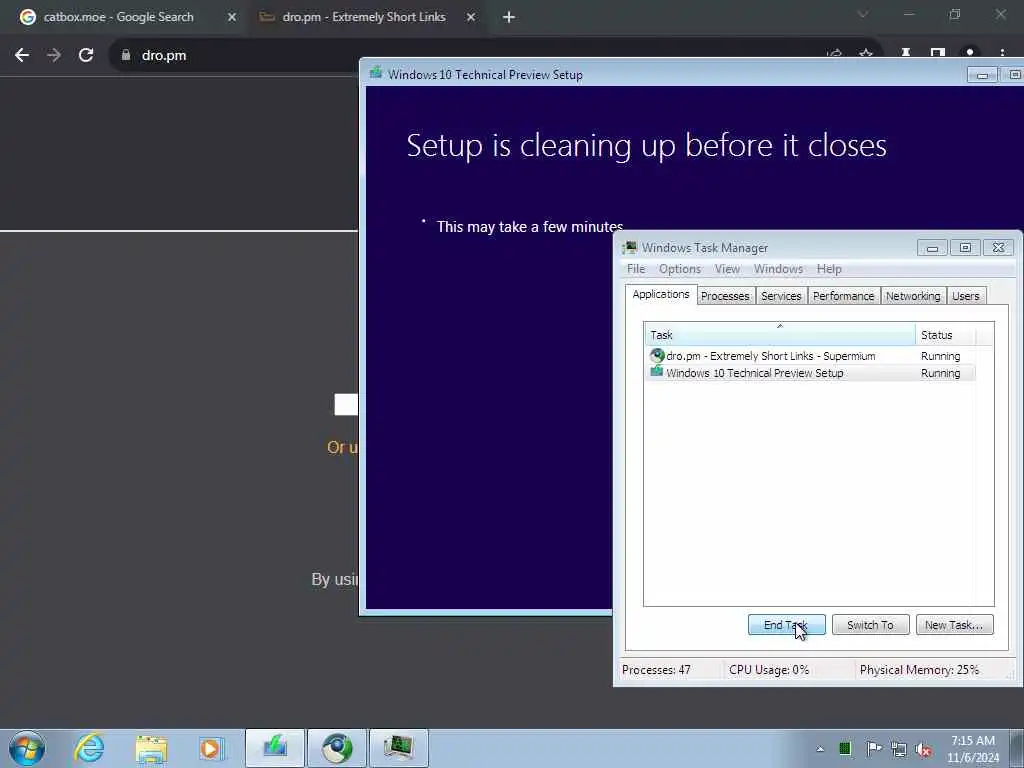The width and height of the screenshot is (1024, 768).
Task: Select the Windows 10 Technical Preview Setup task
Action: pos(810,373)
